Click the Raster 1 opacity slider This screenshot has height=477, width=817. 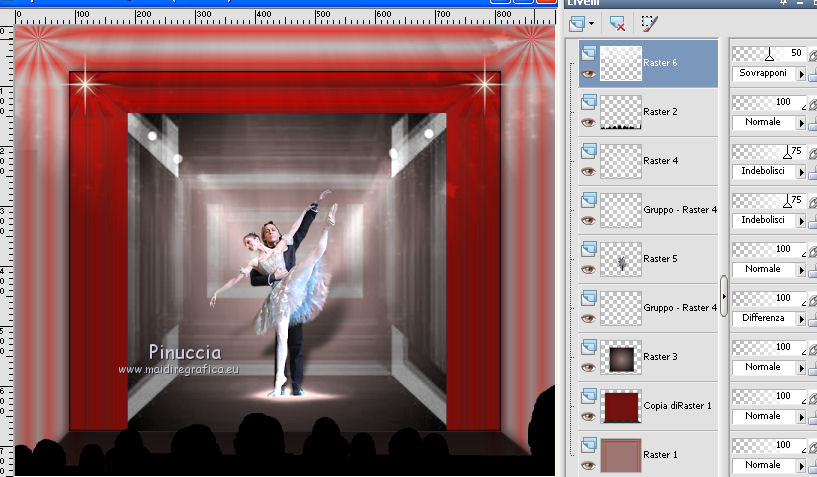769,445
